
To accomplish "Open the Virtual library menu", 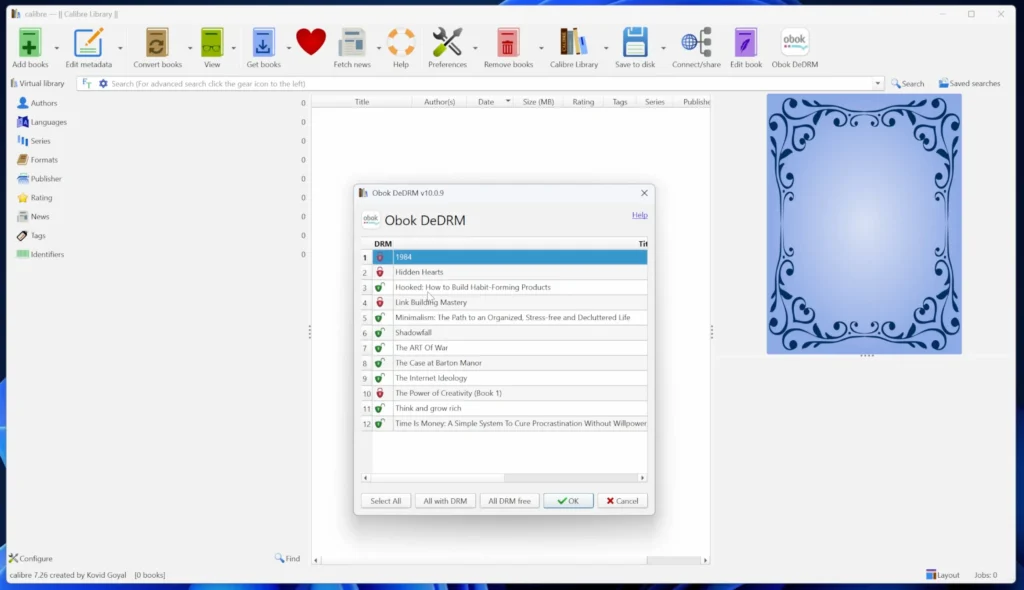I will tap(37, 84).
